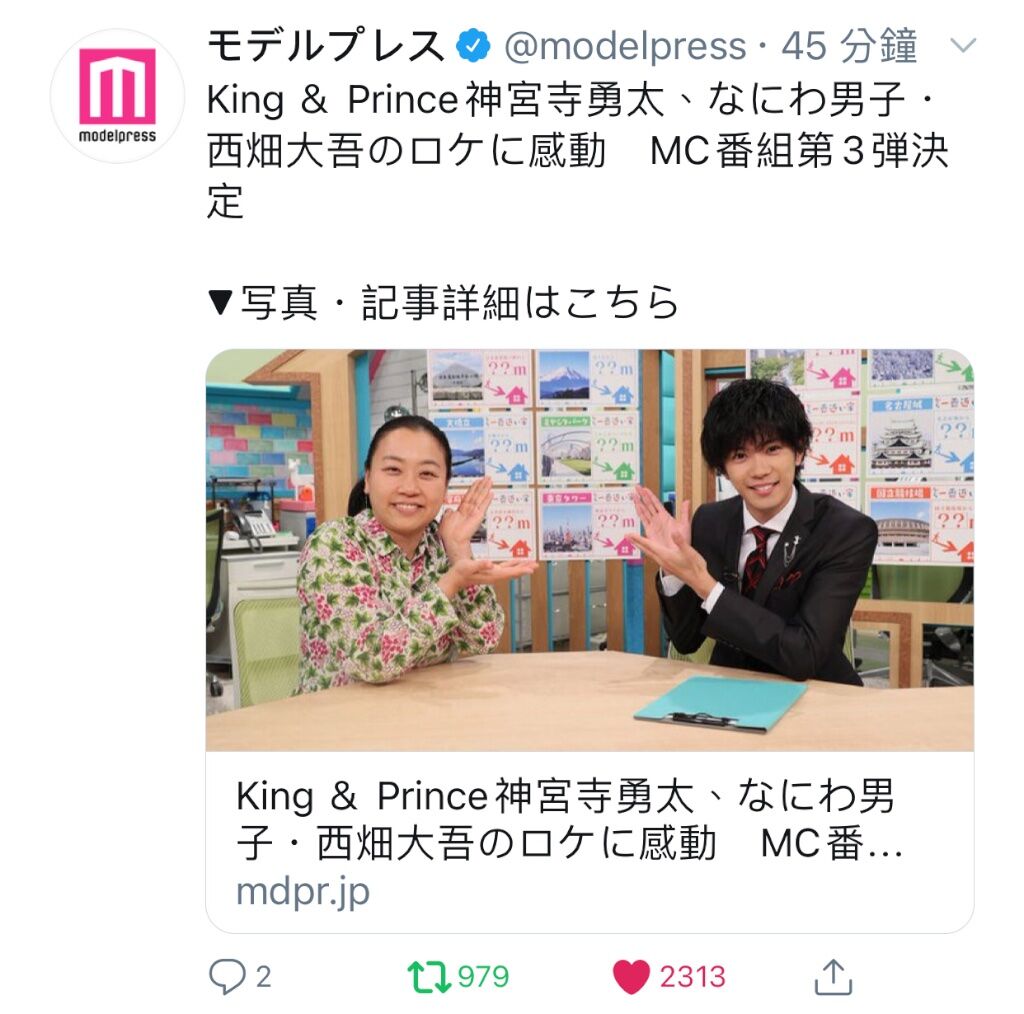Open the tweet options chevron menu
This screenshot has width=1024, height=1014.
[x=963, y=45]
